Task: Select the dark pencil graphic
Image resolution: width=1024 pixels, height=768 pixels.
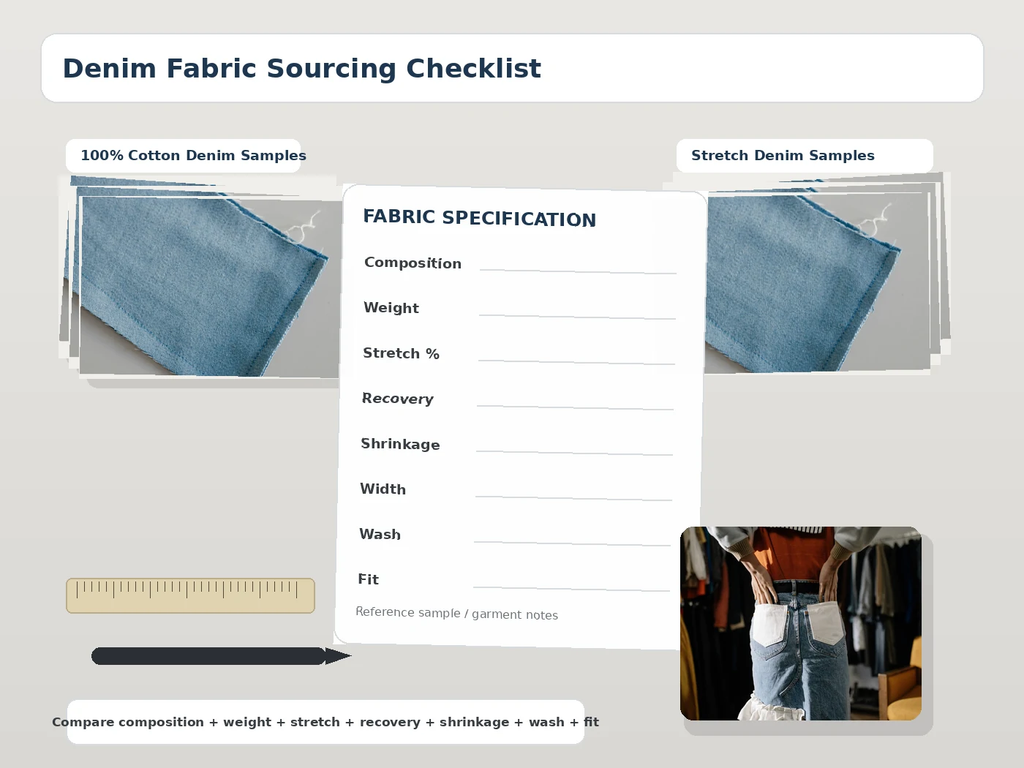Action: pyautogui.click(x=221, y=656)
